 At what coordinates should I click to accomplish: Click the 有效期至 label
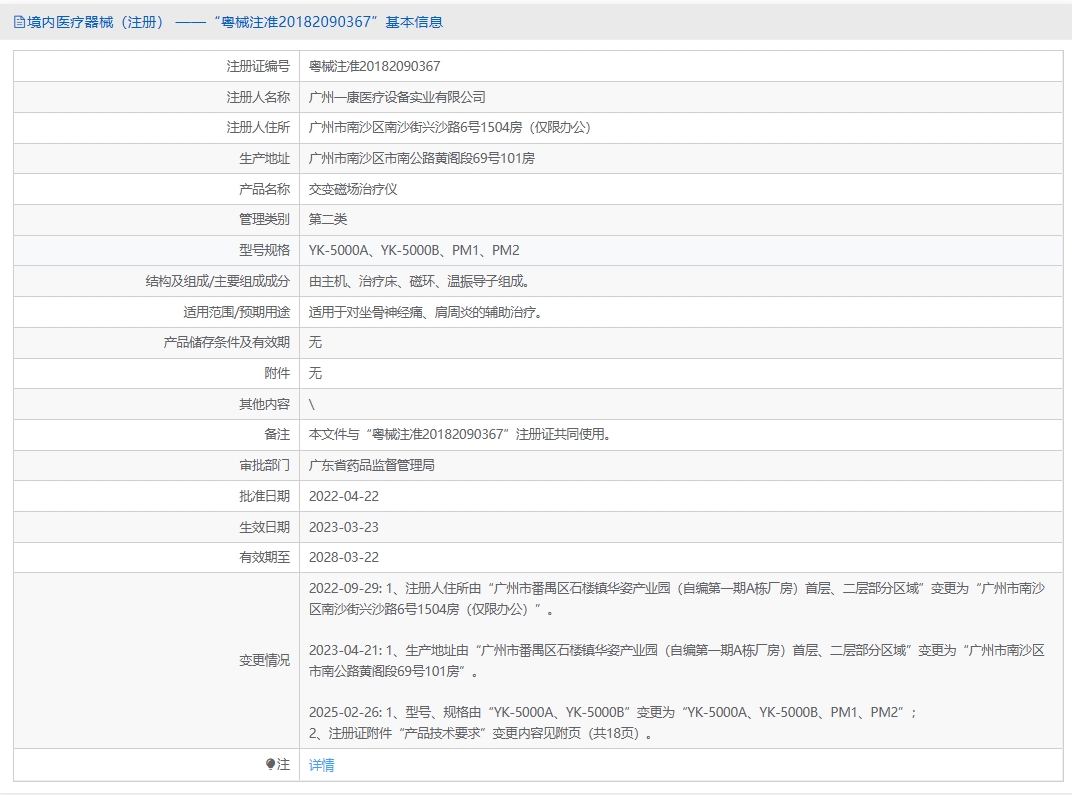click(265, 558)
